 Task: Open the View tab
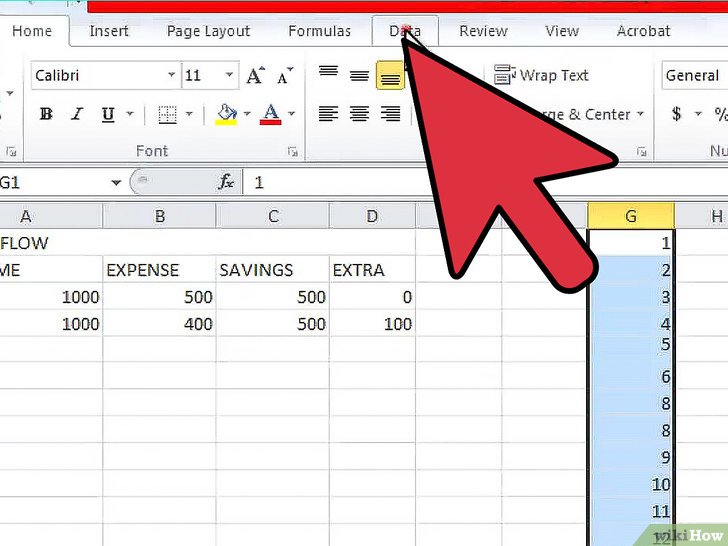(562, 31)
